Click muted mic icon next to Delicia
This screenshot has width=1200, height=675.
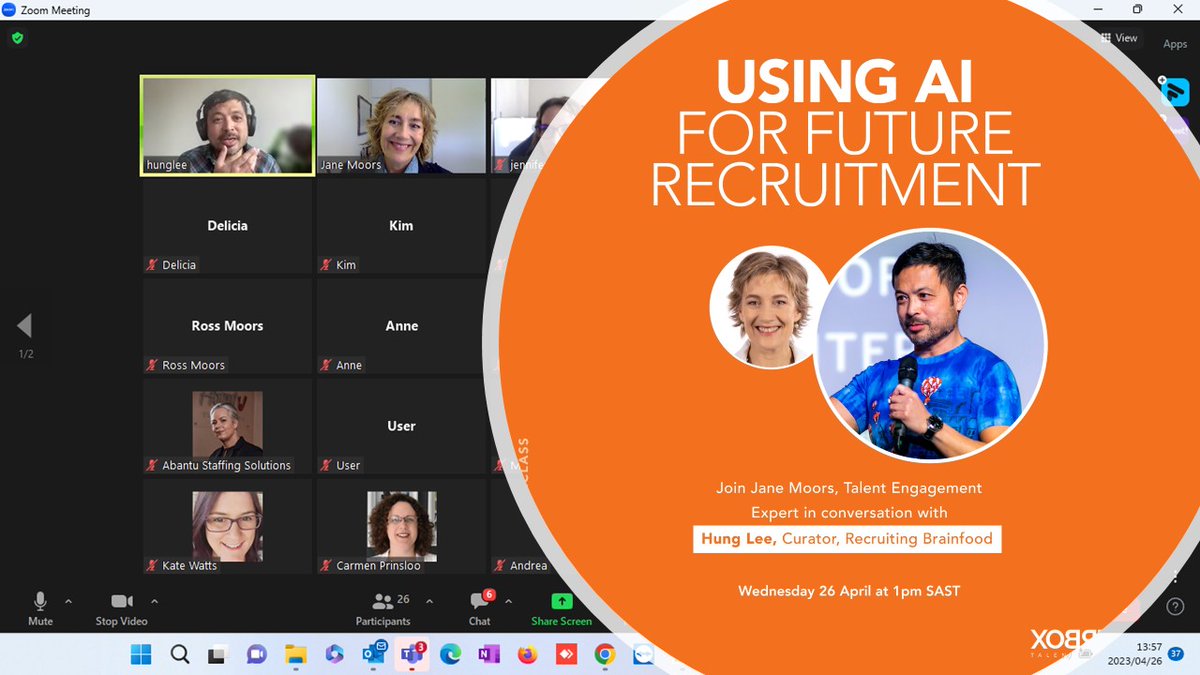tap(152, 265)
